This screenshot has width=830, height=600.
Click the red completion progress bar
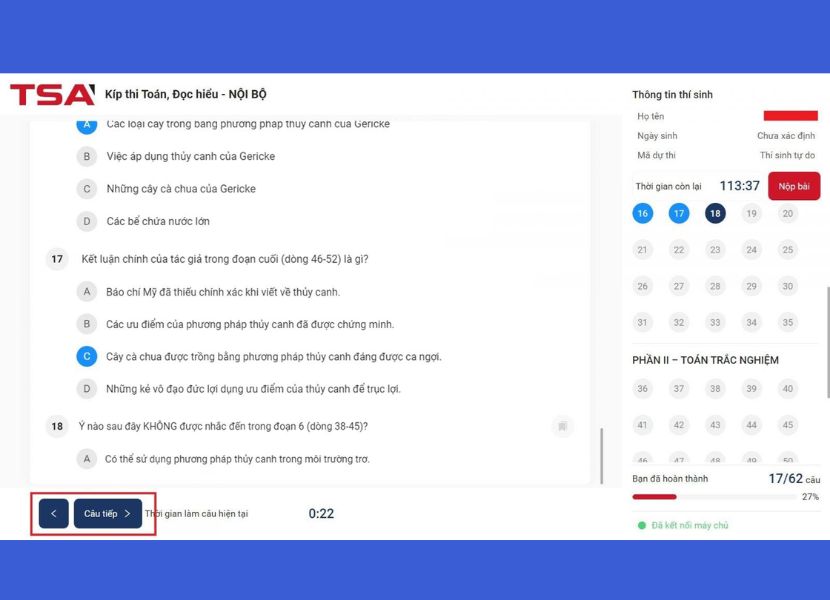[x=655, y=496]
